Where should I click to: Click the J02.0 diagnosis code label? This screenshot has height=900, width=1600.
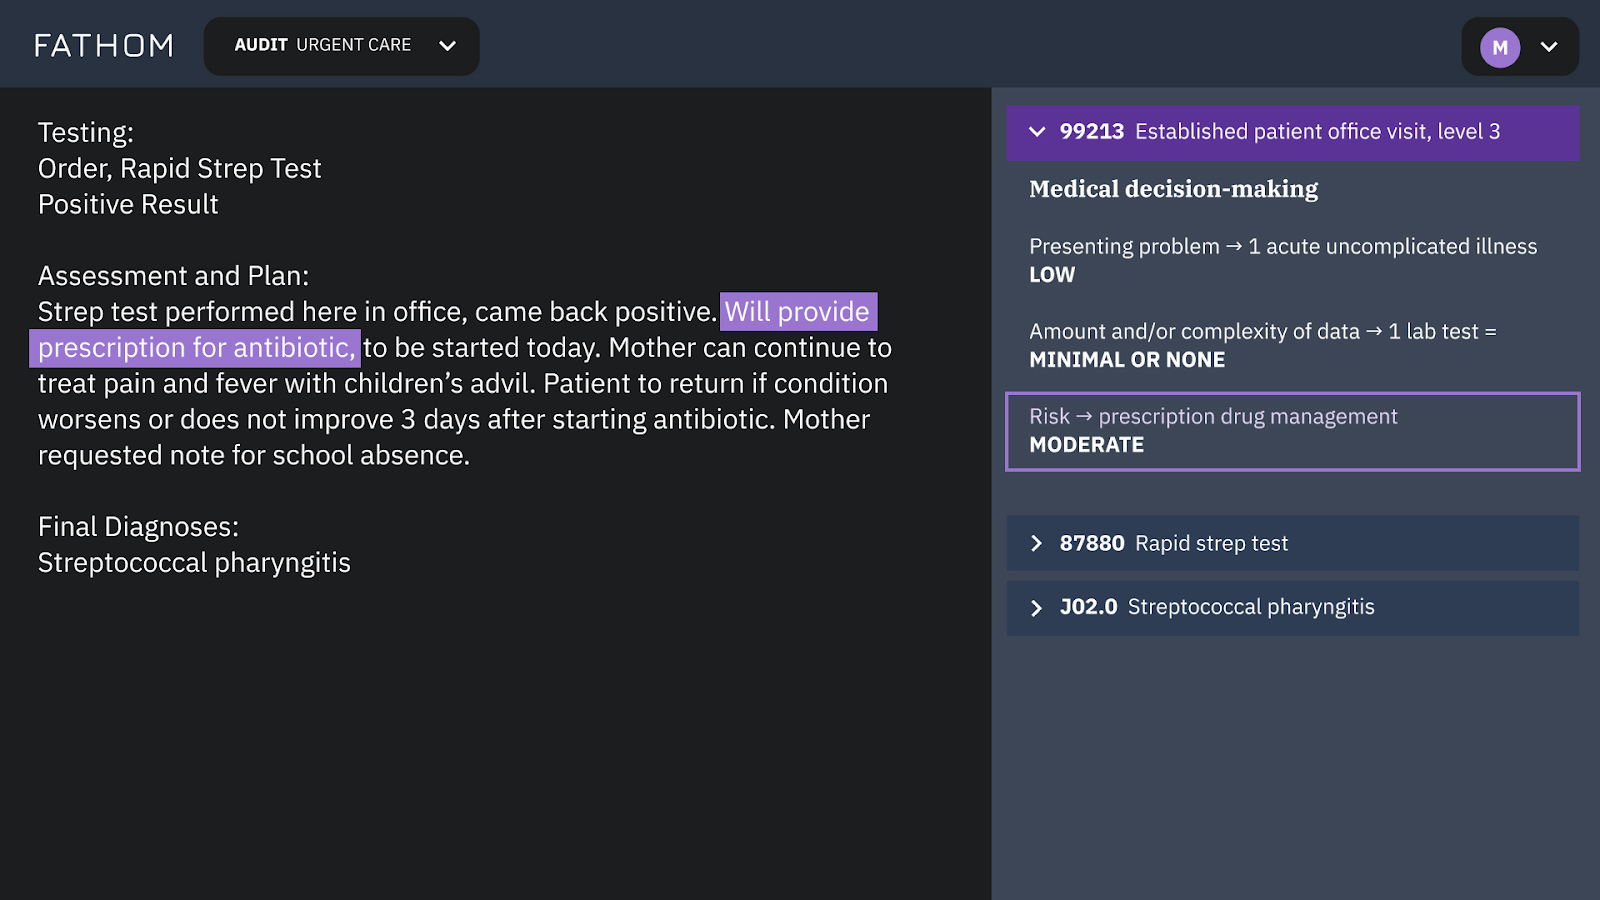pyautogui.click(x=1088, y=607)
